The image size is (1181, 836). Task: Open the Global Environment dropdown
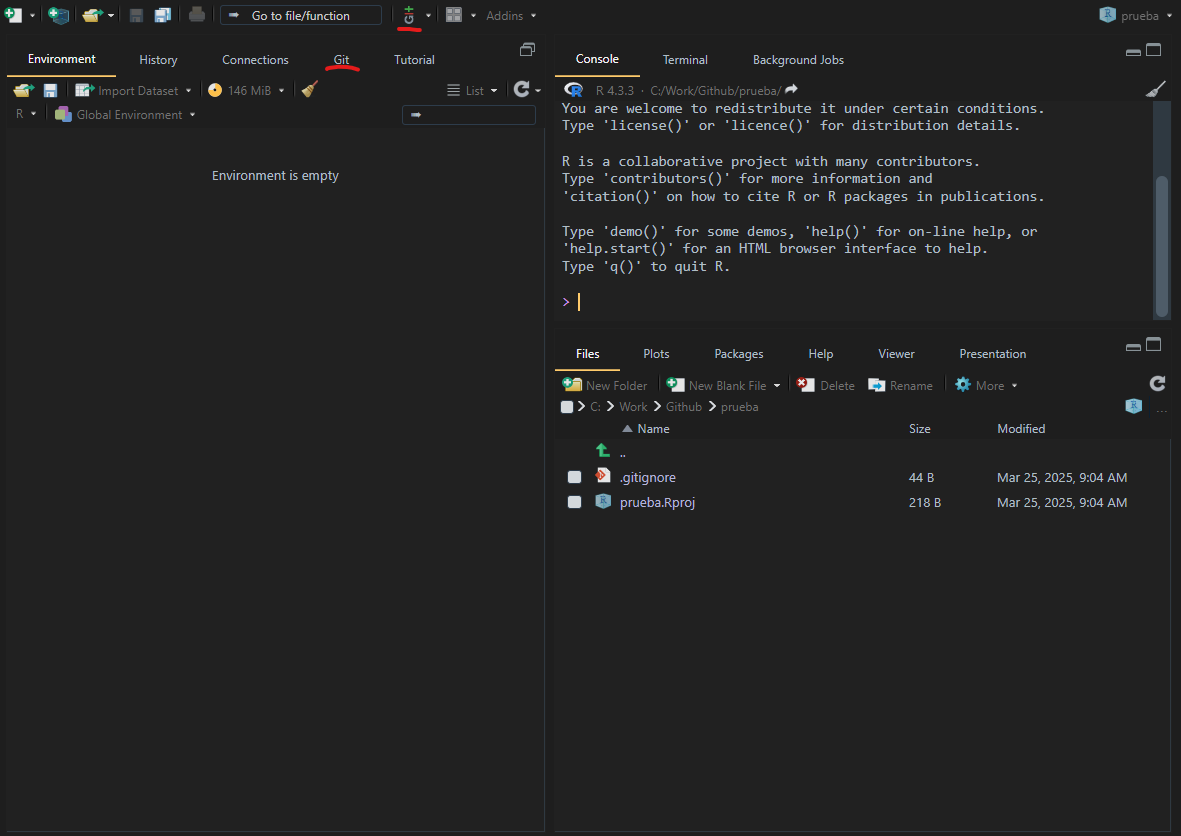(125, 114)
